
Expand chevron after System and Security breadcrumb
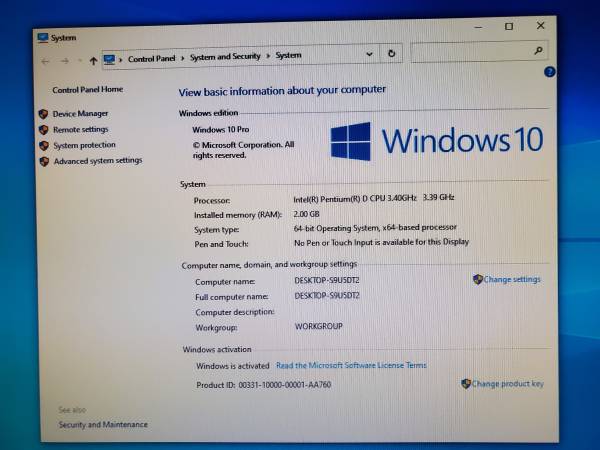[267, 56]
